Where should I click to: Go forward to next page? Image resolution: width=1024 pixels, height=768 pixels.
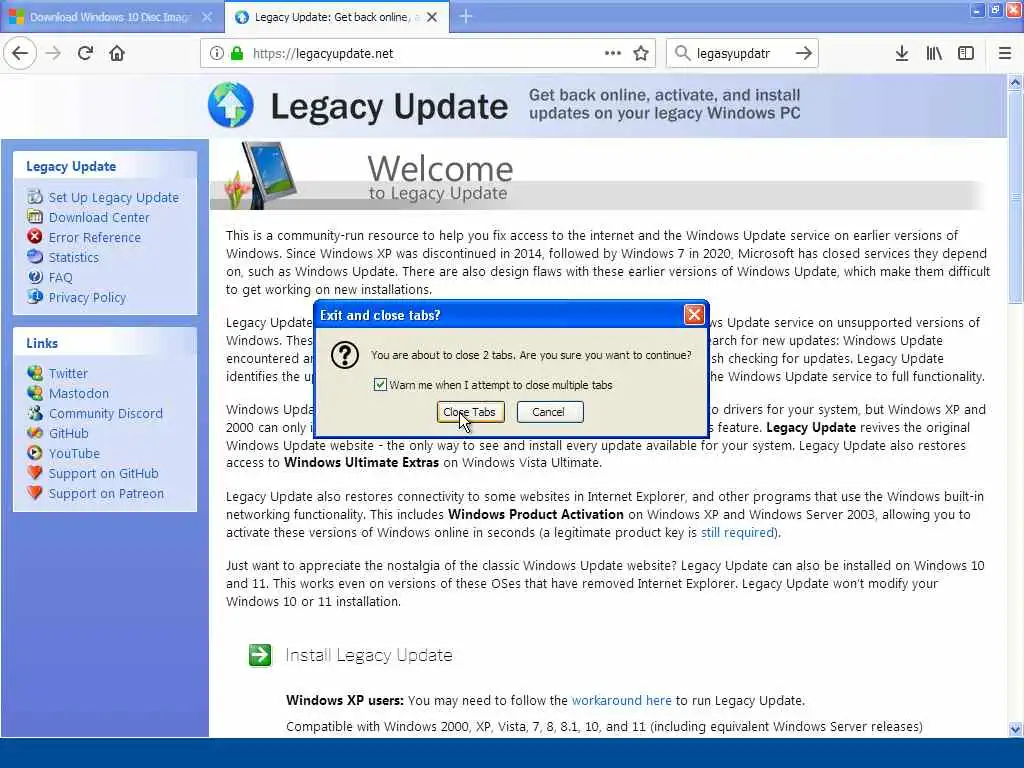pyautogui.click(x=54, y=54)
